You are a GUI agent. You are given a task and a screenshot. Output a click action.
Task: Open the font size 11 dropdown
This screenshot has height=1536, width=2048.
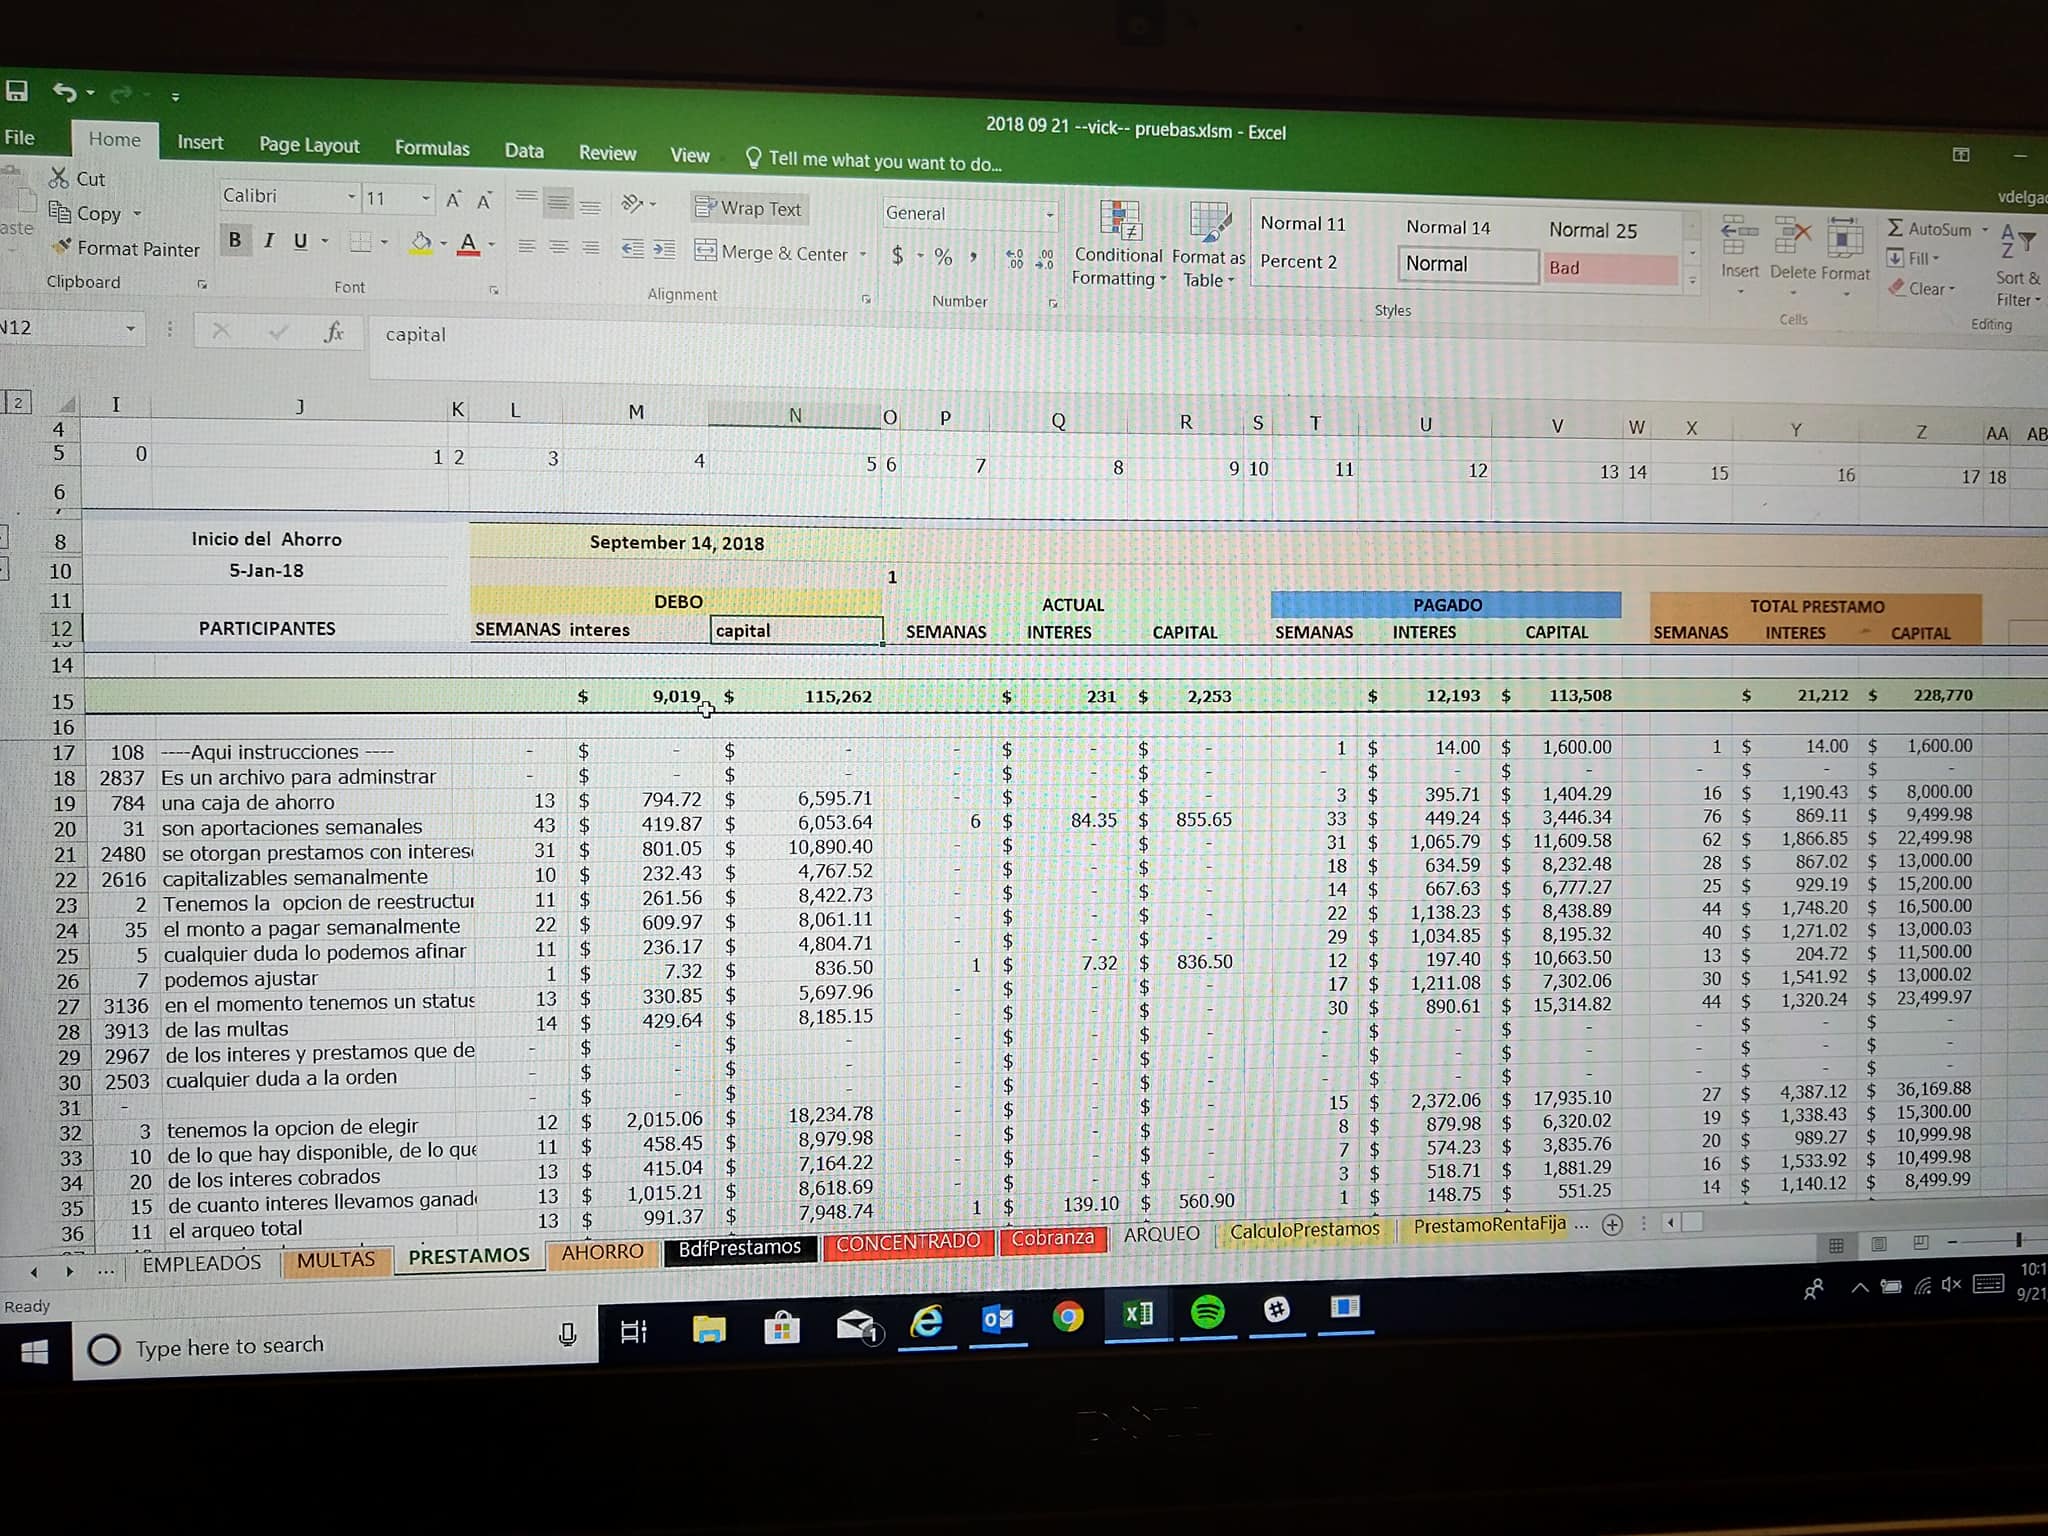coord(426,198)
